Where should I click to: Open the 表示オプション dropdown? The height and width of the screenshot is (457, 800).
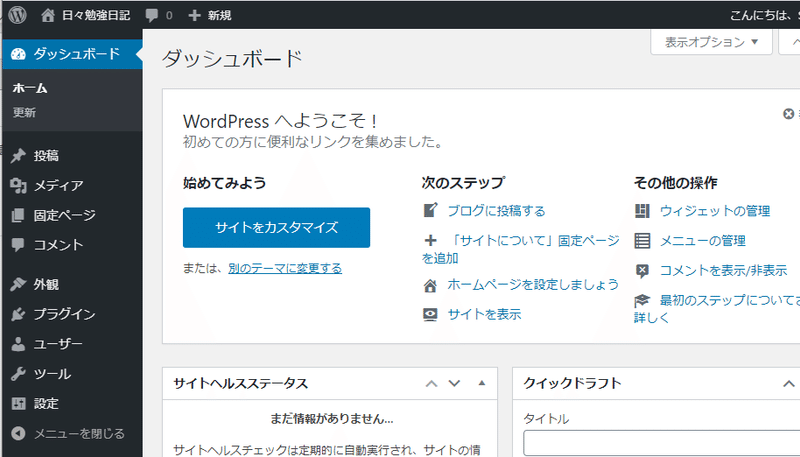711,42
